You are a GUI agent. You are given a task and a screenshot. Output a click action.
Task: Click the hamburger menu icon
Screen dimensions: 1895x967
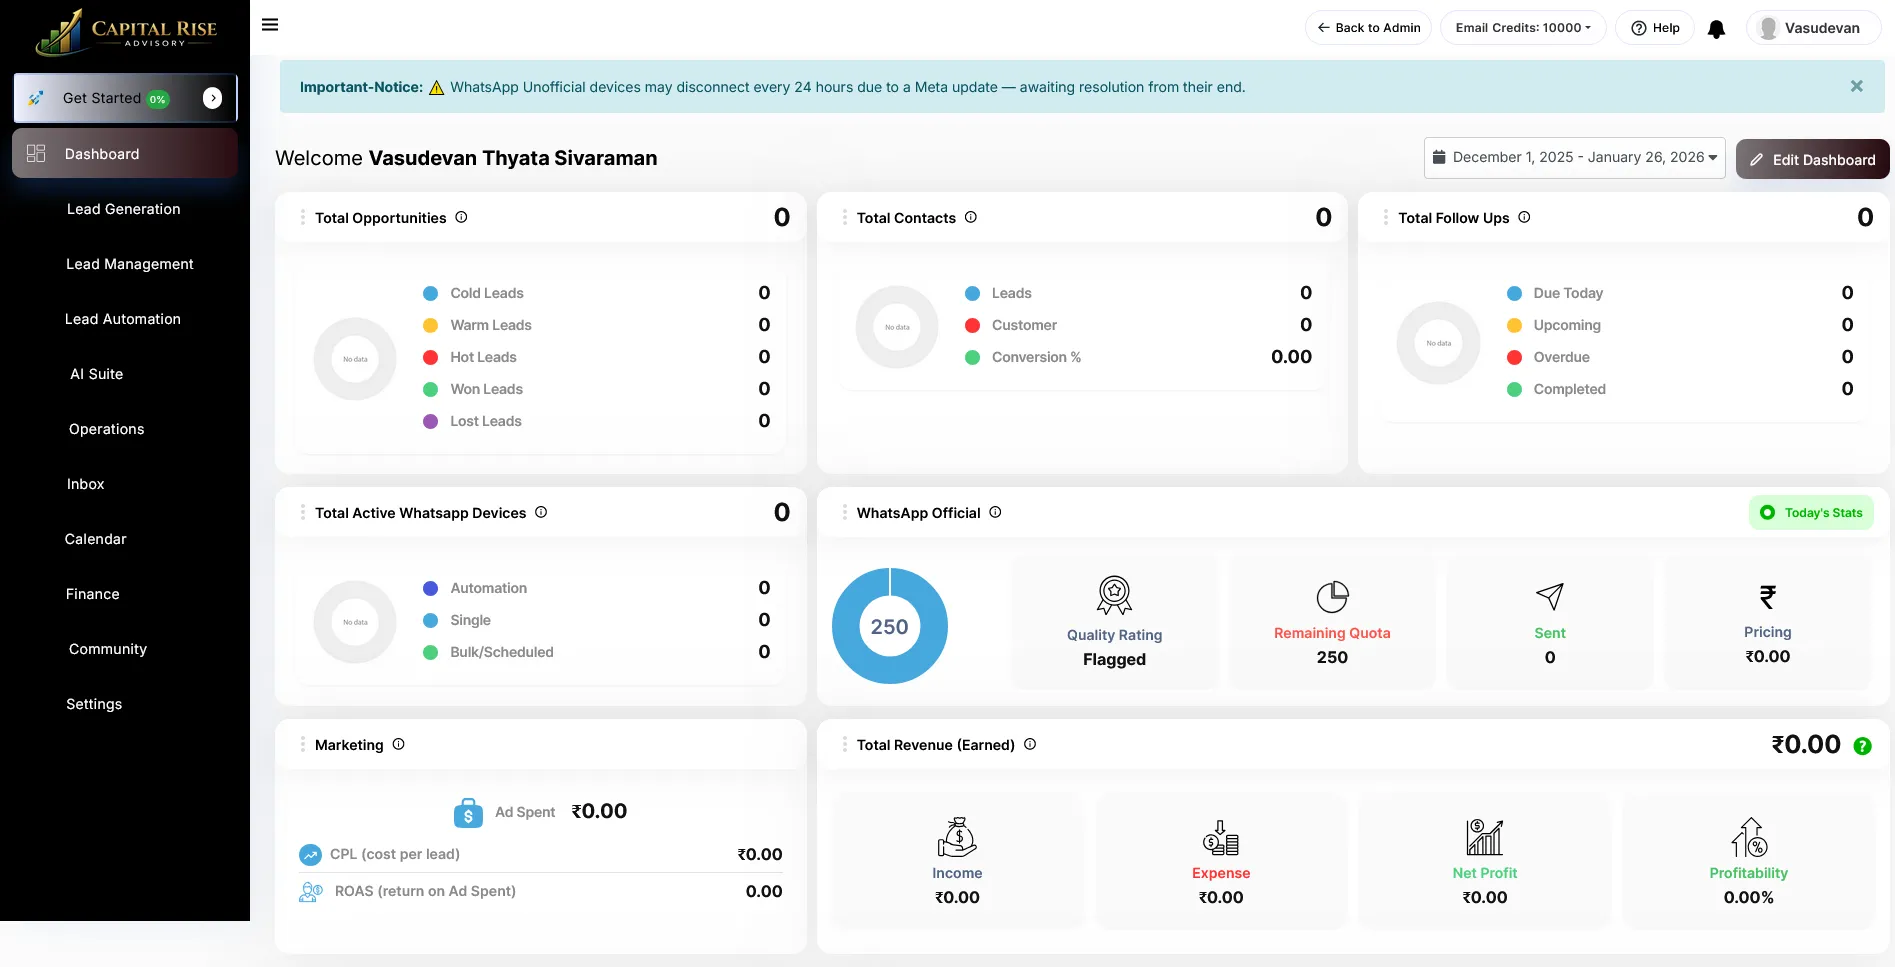pos(270,25)
